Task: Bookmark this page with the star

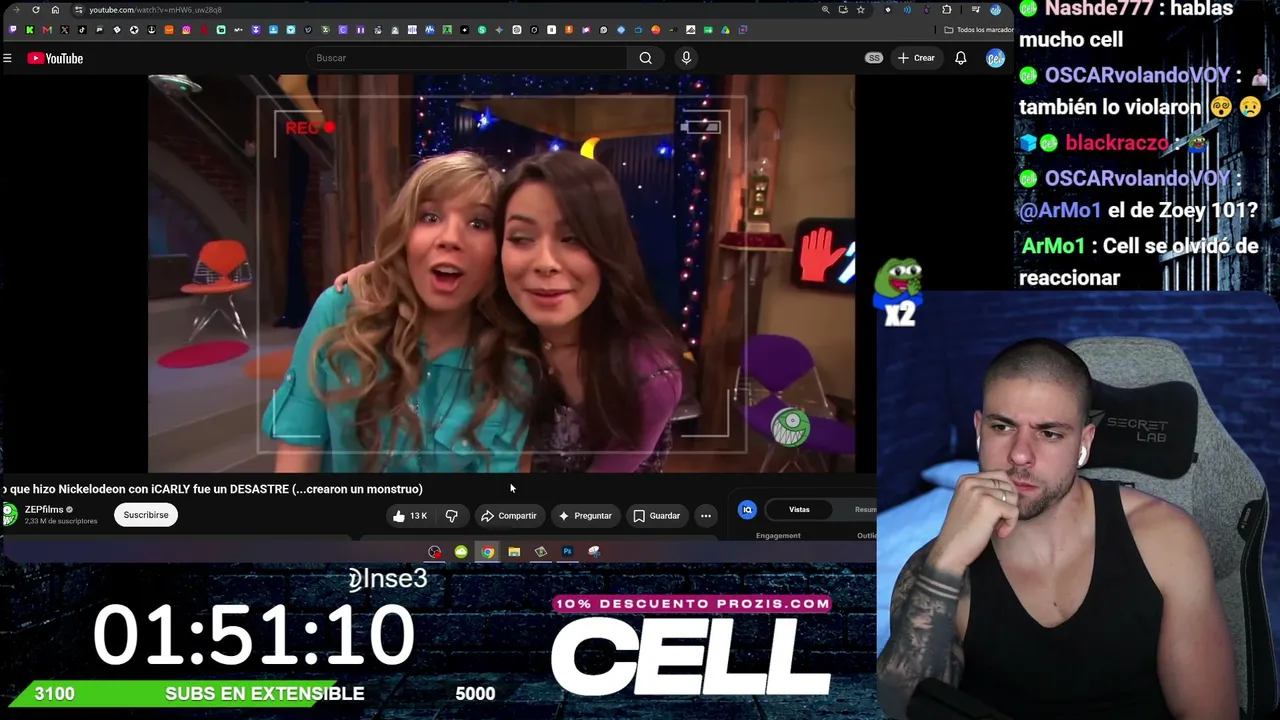Action: coord(860,10)
